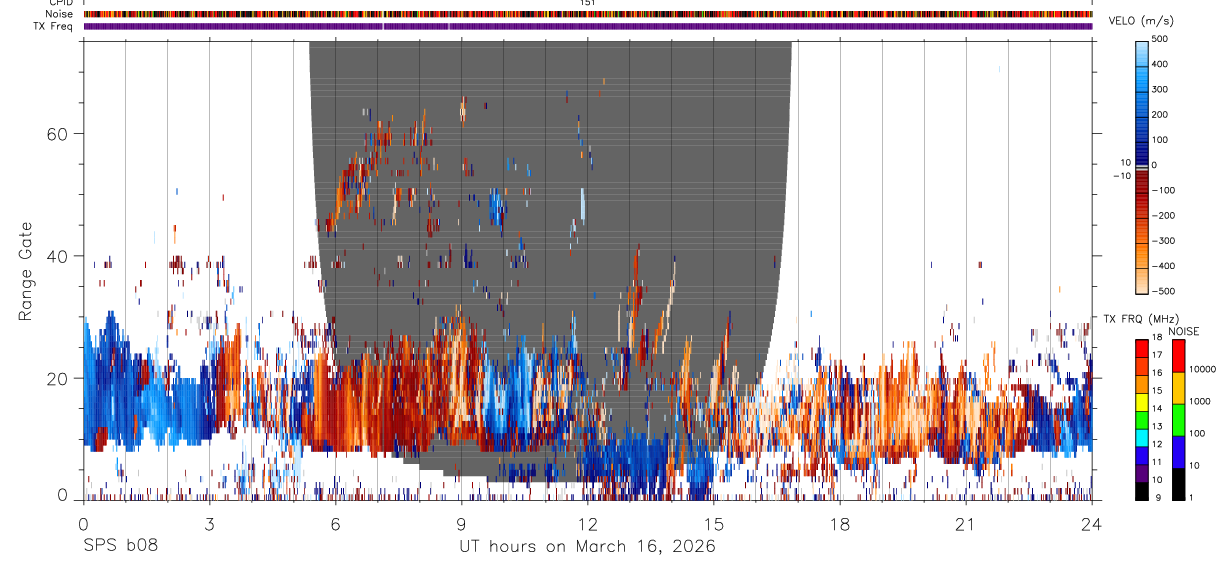The height and width of the screenshot is (567, 1228).
Task: Select the purple 10-11 MHz frequency swatch
Action: click(x=1142, y=473)
